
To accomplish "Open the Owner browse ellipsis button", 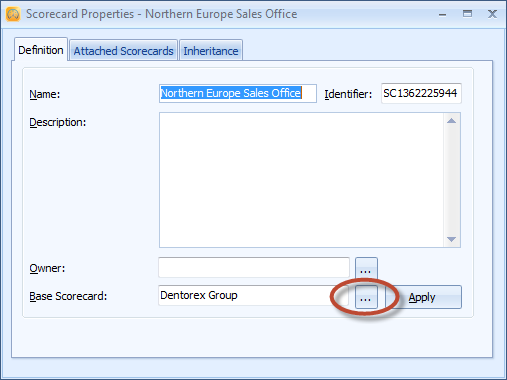I will [366, 268].
